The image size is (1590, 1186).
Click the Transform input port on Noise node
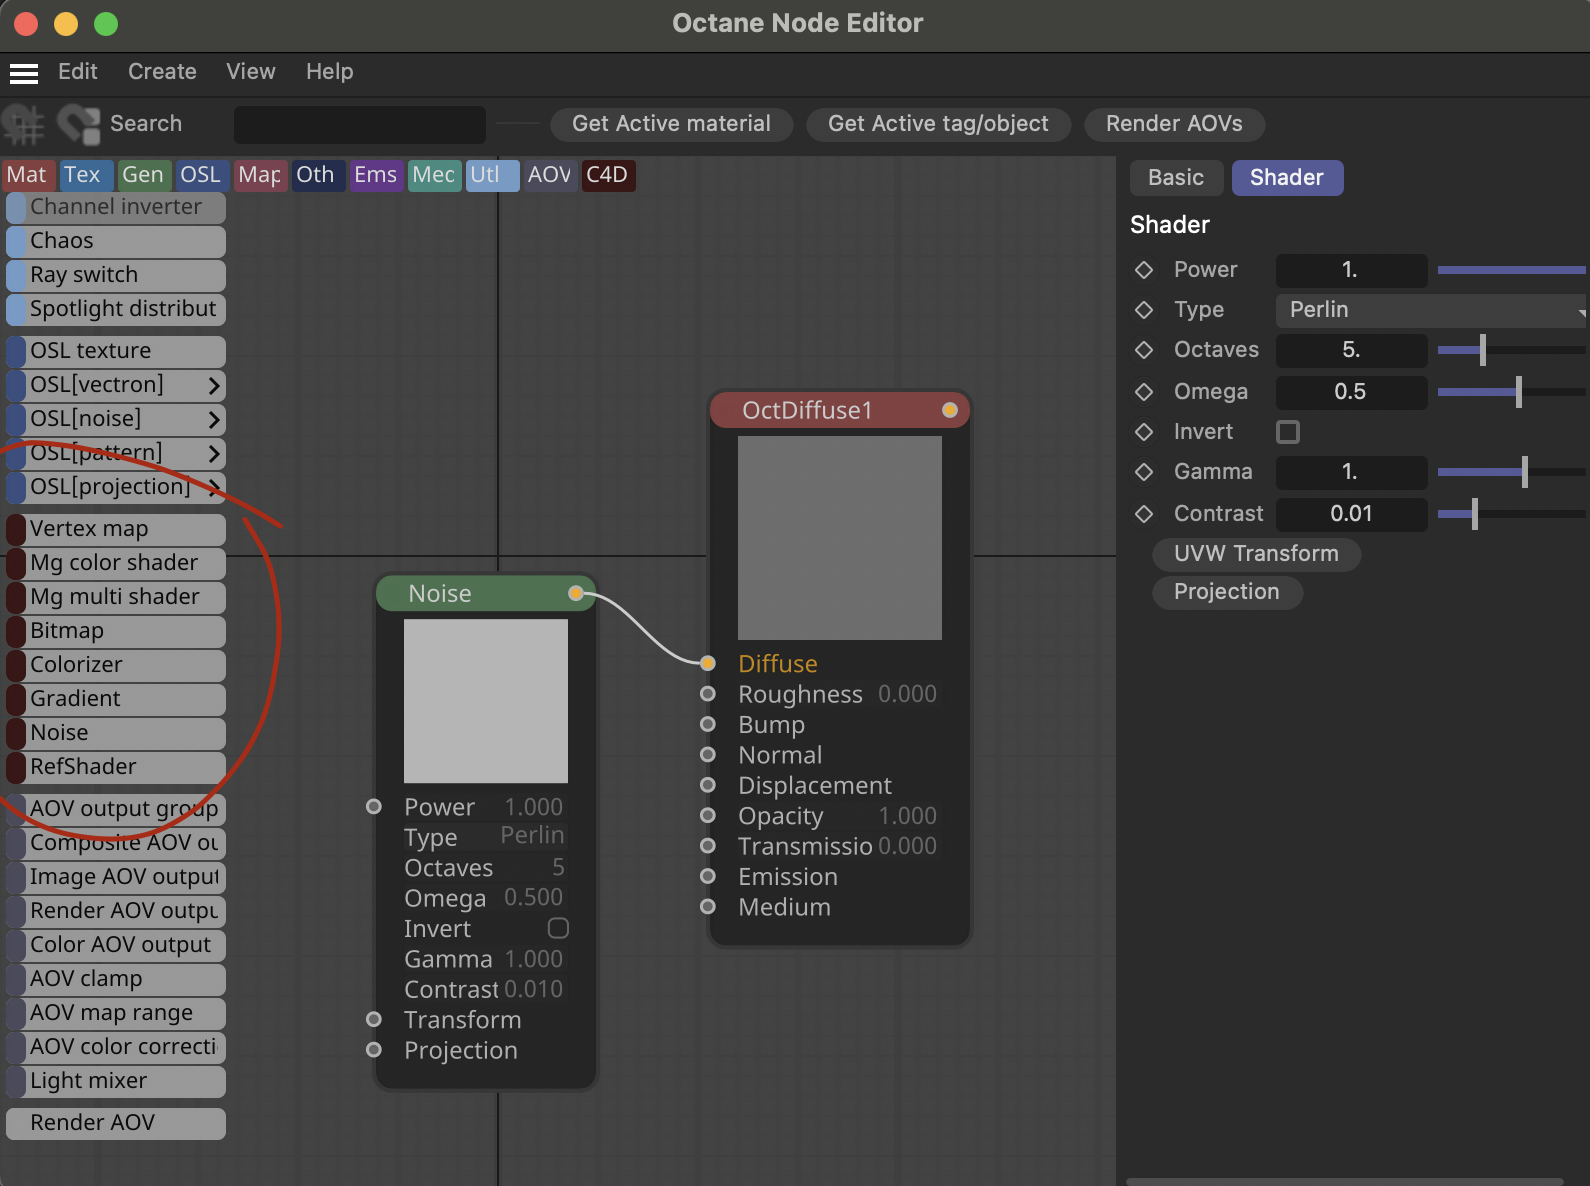point(374,1020)
